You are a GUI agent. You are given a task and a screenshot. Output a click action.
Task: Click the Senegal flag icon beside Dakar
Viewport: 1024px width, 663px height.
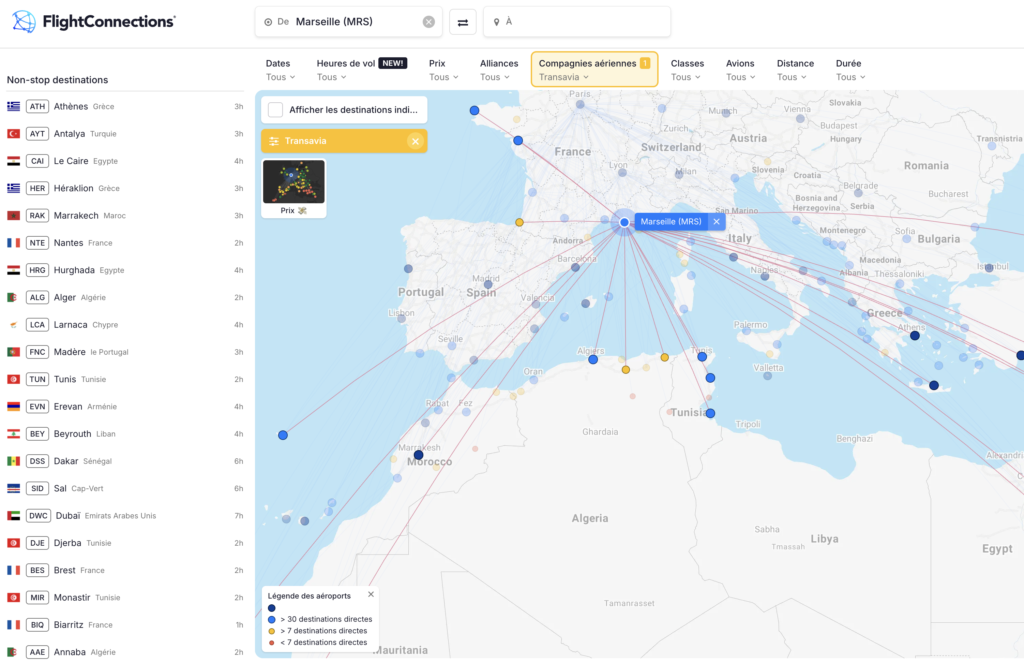pos(13,461)
